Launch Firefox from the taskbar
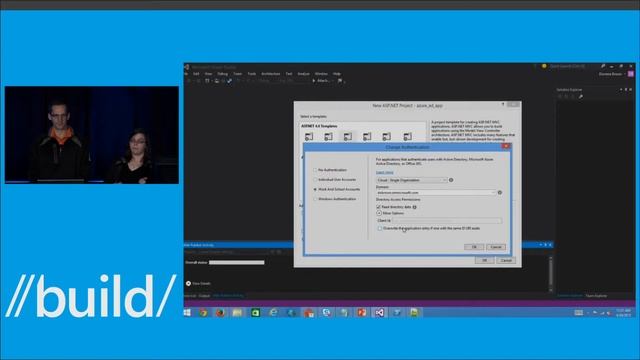The height and width of the screenshot is (360, 640). [220, 313]
